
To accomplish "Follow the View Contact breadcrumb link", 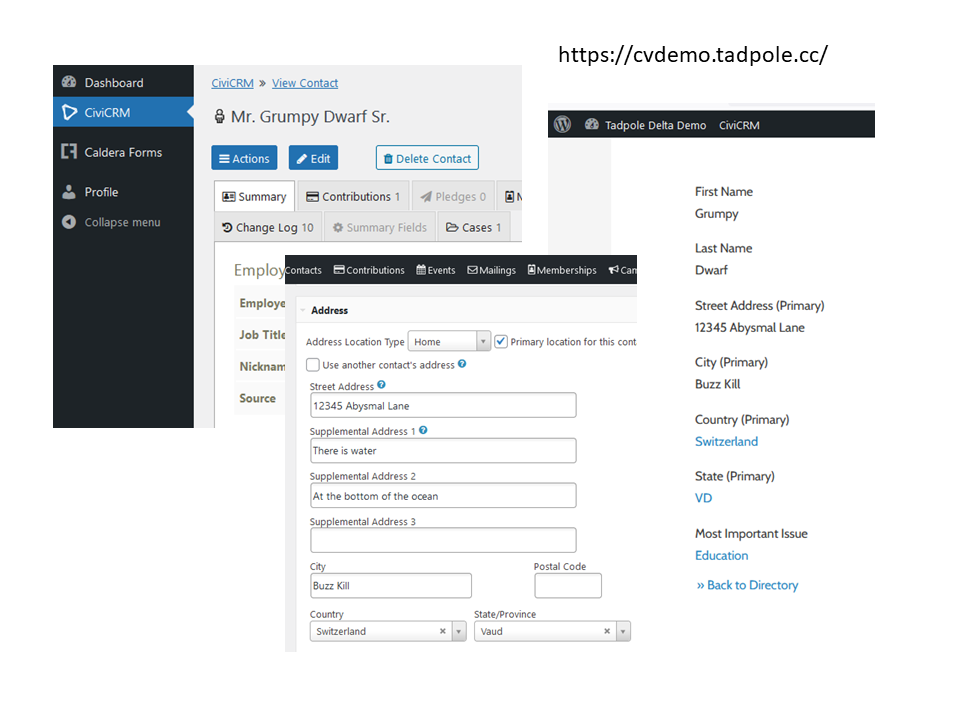I will pos(305,83).
